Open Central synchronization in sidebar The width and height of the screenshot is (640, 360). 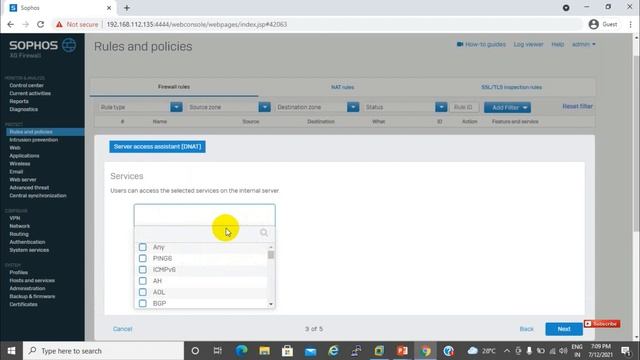(x=38, y=196)
